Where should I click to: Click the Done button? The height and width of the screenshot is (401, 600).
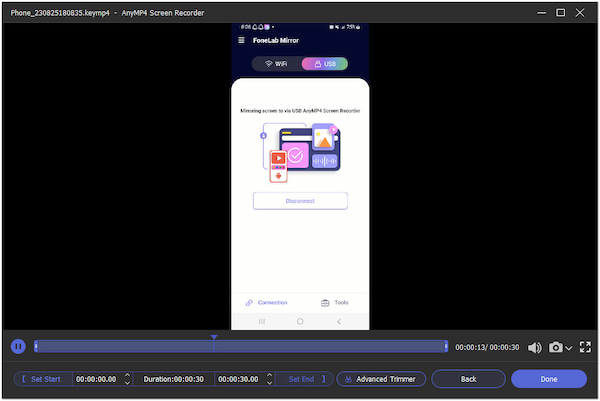549,379
